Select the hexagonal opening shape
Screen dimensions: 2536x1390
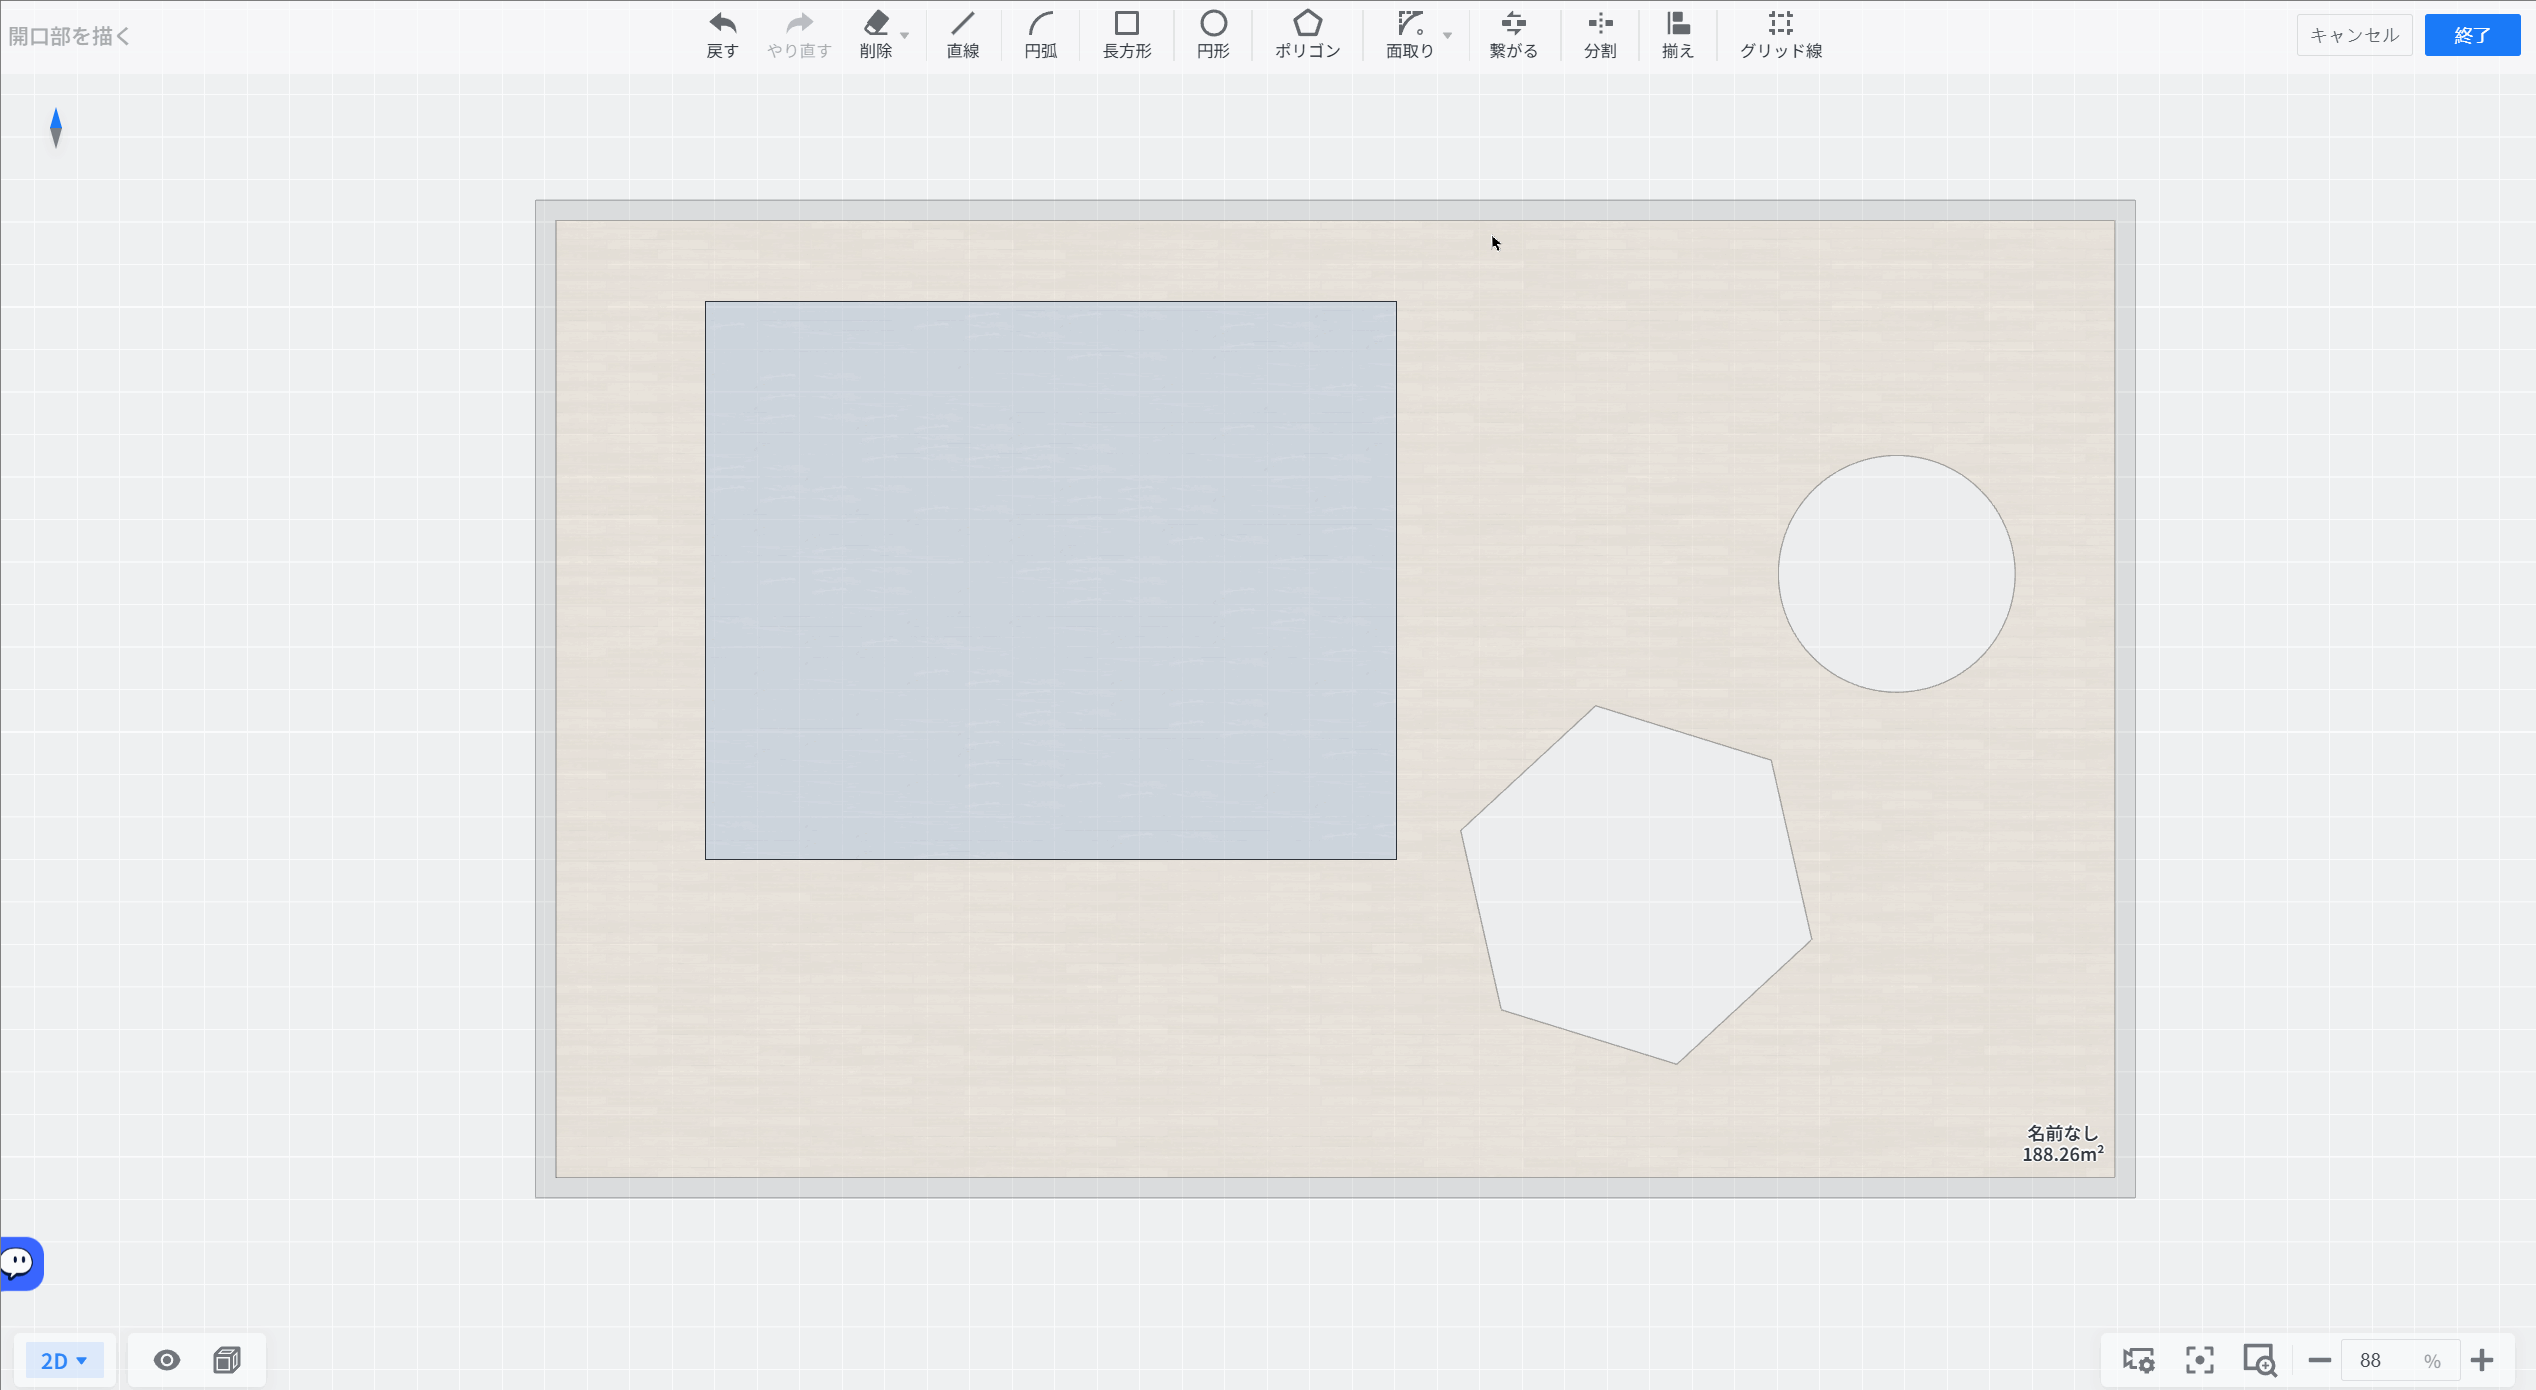[x=1636, y=885]
